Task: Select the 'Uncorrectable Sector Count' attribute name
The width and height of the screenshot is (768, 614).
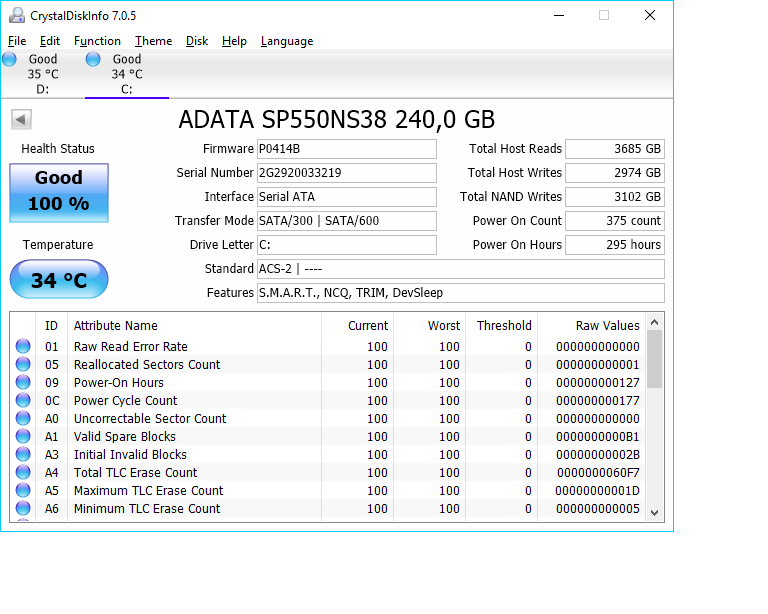Action: click(x=150, y=419)
